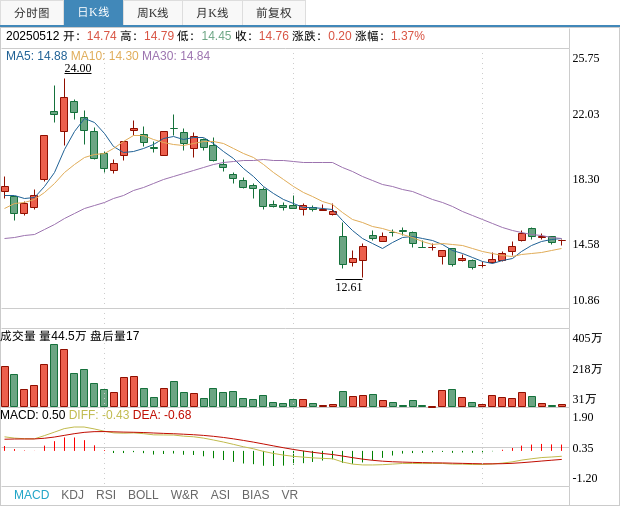Open the W&R indicator

(184, 495)
